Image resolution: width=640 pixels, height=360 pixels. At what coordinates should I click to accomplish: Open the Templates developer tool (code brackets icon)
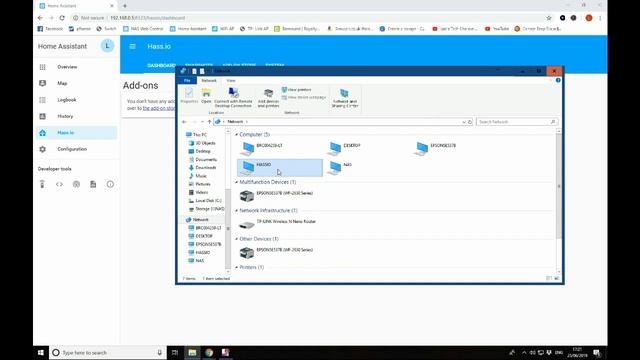pos(59,184)
